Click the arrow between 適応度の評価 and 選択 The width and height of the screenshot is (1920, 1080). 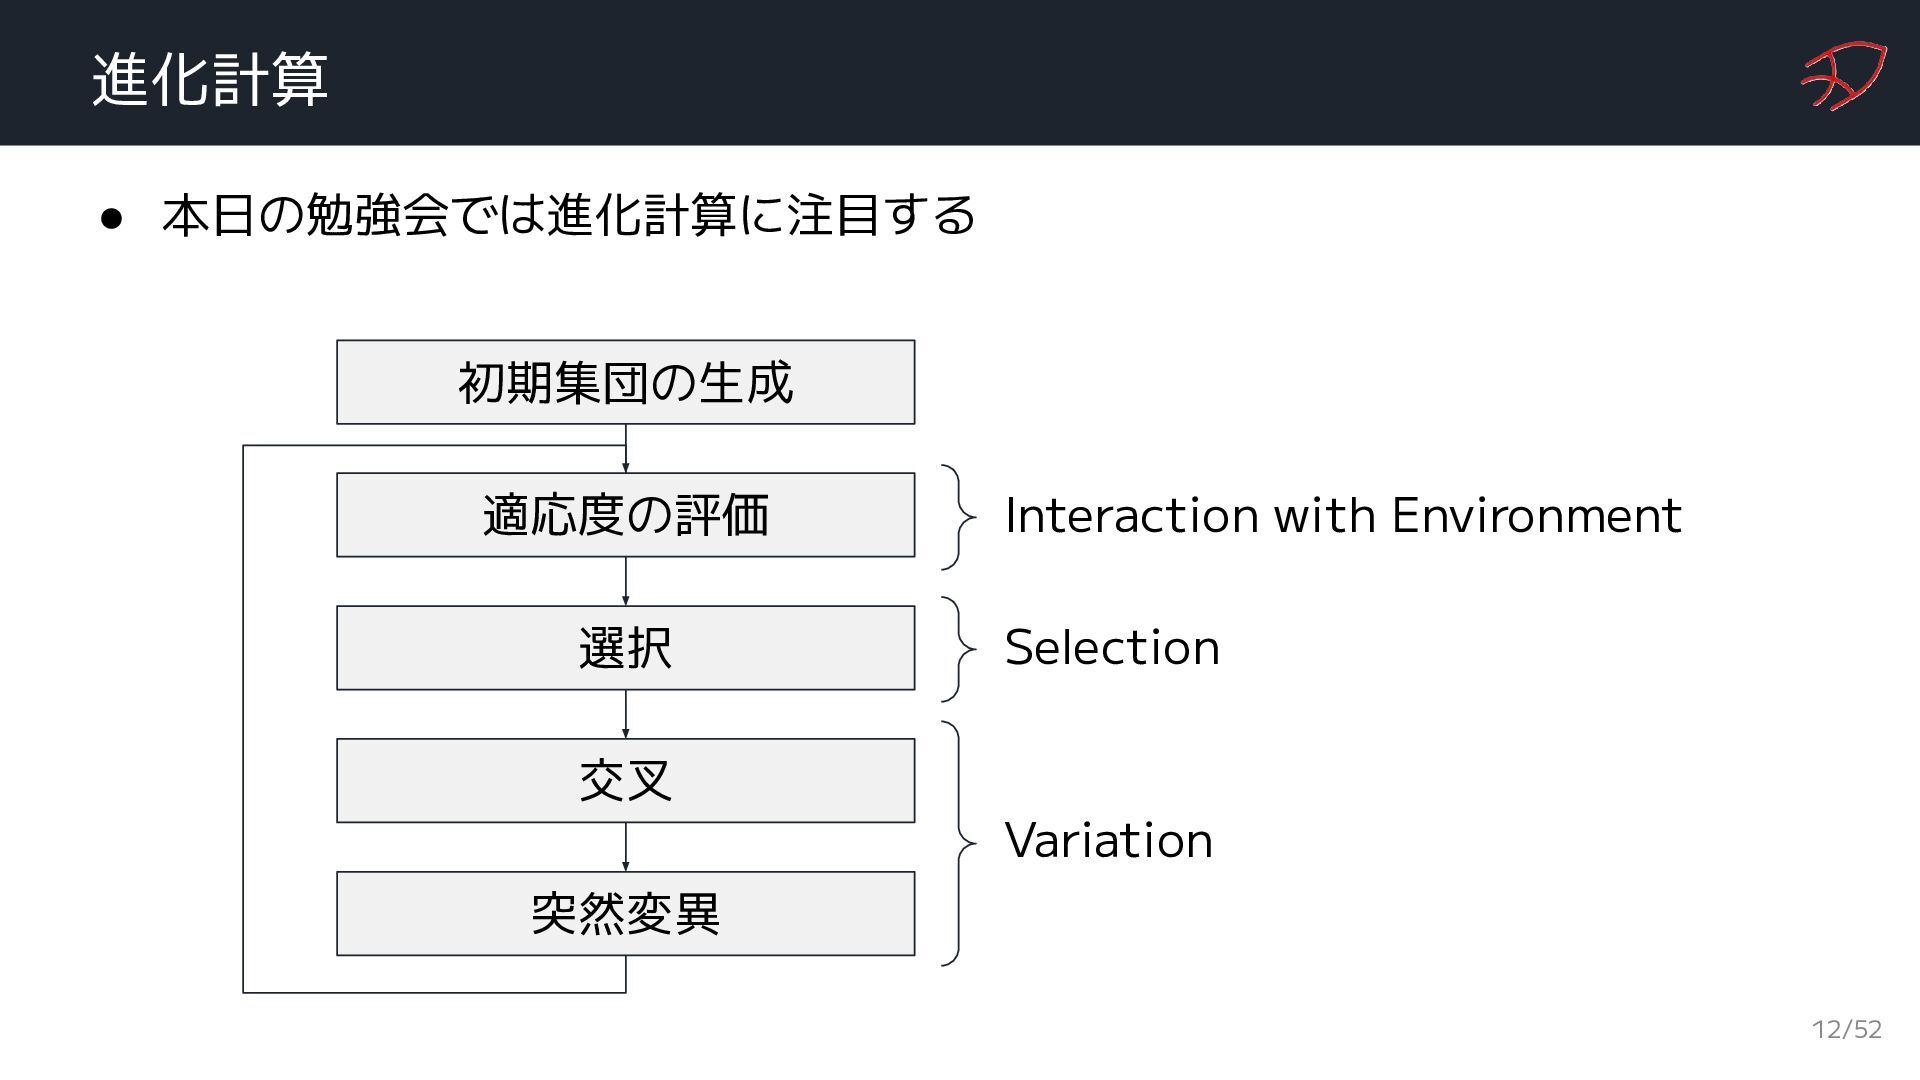(x=626, y=581)
